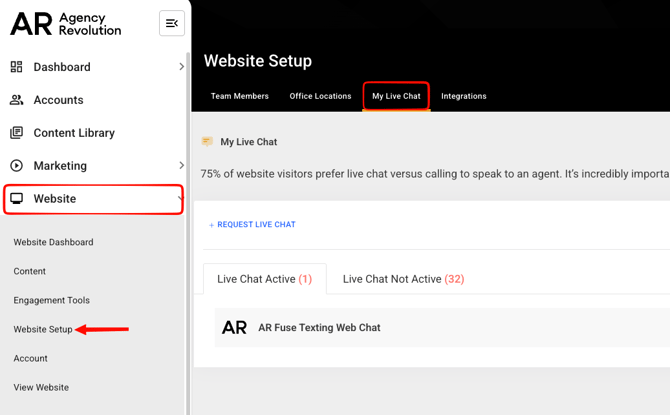Click the Website monitor icon
Screen dimensions: 670x415
tap(16, 199)
